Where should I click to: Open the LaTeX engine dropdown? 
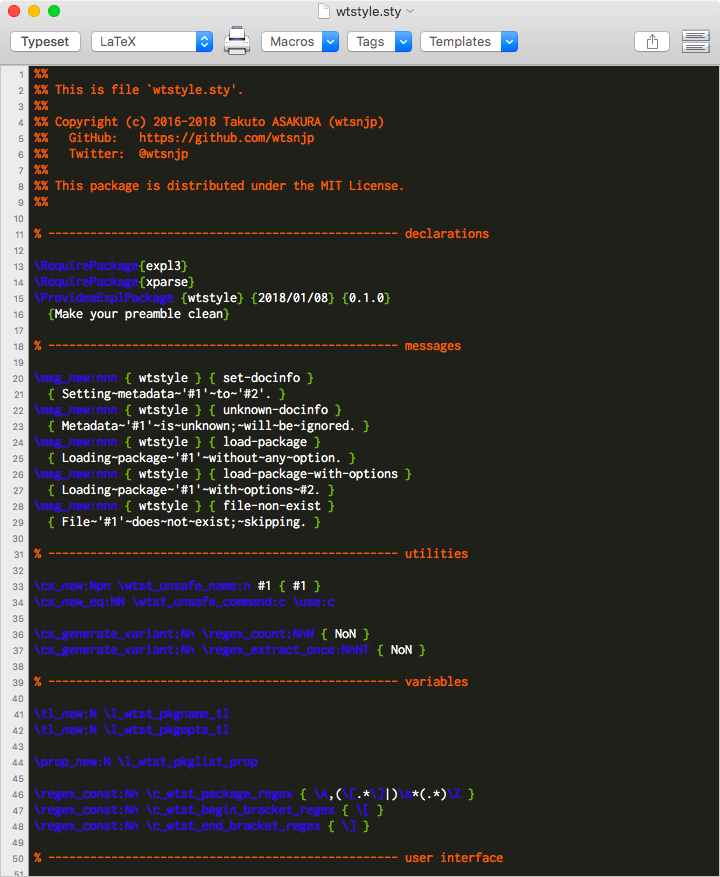[152, 41]
